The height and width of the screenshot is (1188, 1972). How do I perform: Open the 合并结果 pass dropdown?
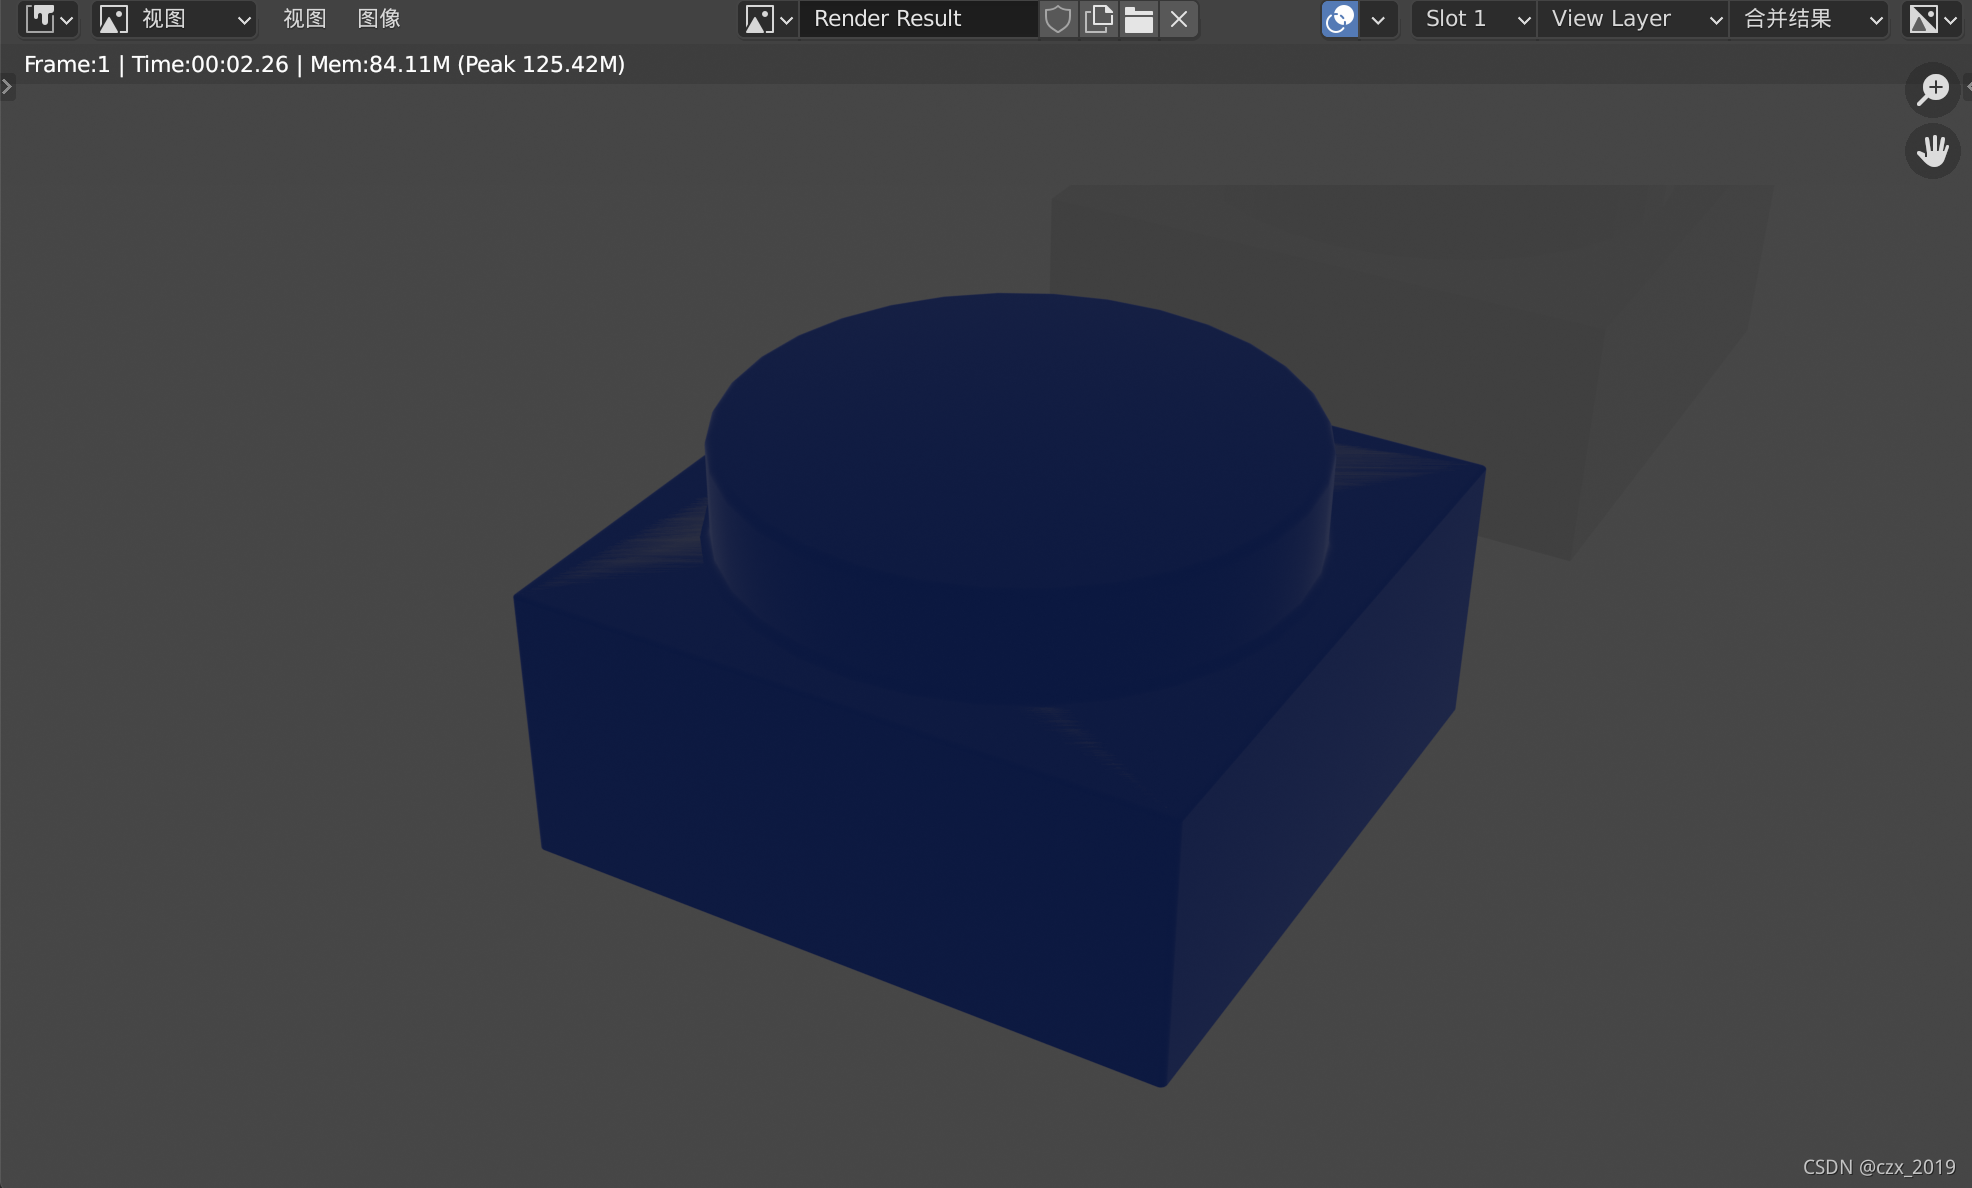pyautogui.click(x=1810, y=19)
